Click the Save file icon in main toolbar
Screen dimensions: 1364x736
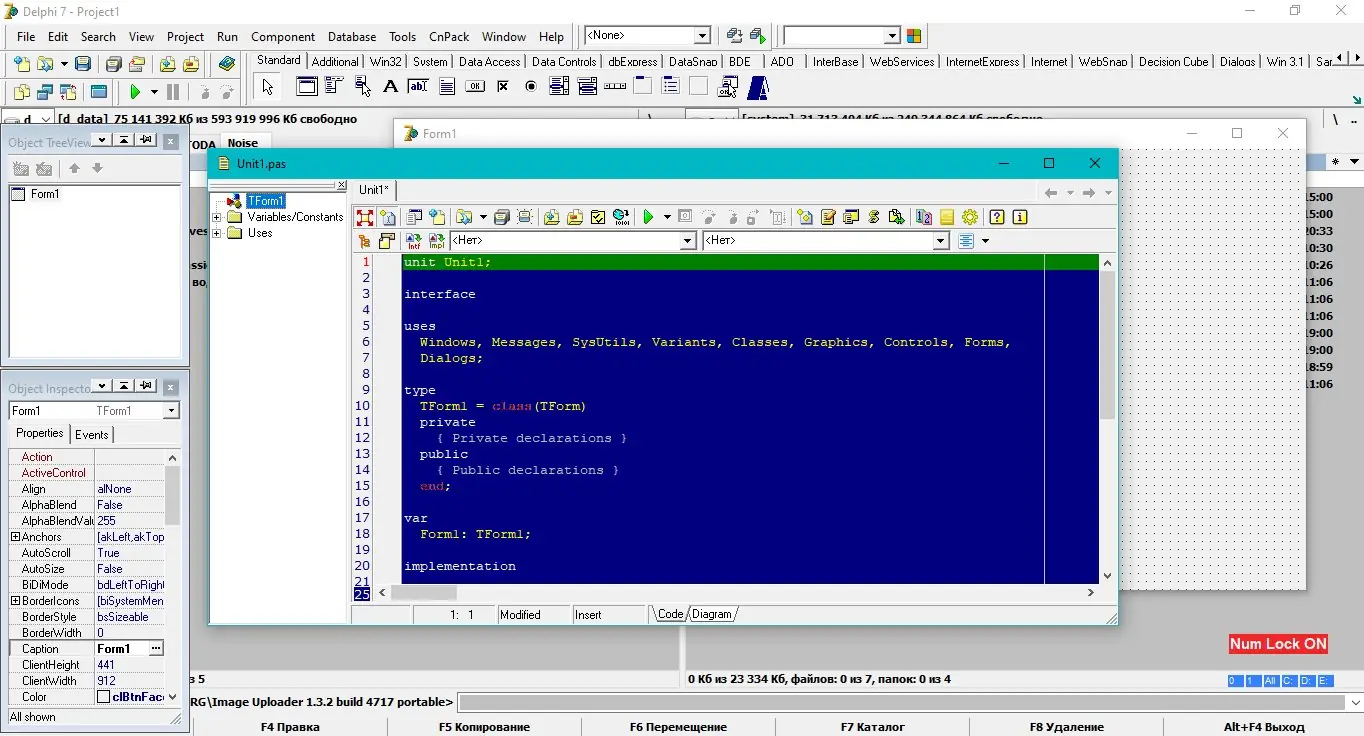(x=83, y=64)
